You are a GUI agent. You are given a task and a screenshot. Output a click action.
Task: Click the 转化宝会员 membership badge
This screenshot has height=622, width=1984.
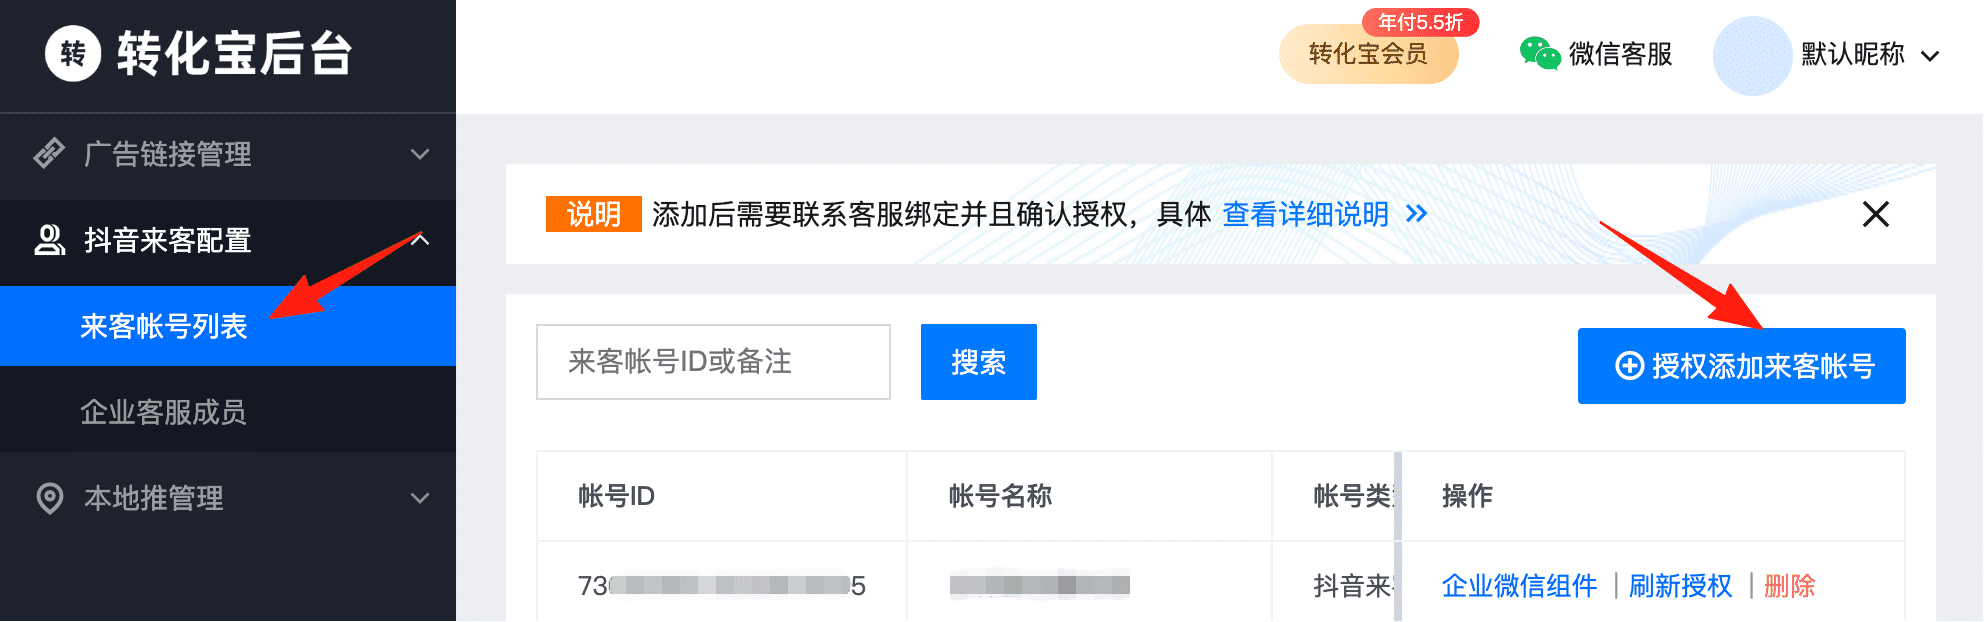[1368, 54]
